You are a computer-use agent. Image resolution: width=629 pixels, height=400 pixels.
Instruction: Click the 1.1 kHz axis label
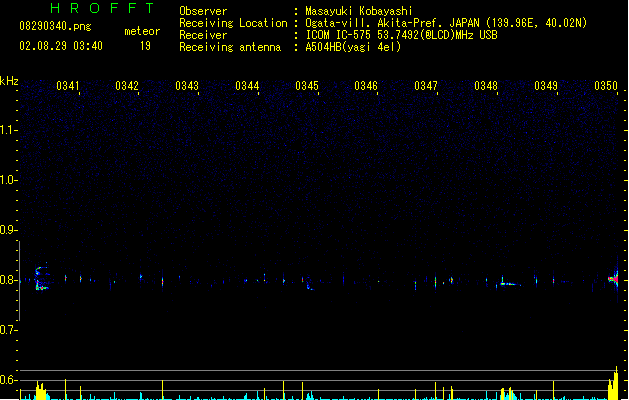pyautogui.click(x=8, y=130)
